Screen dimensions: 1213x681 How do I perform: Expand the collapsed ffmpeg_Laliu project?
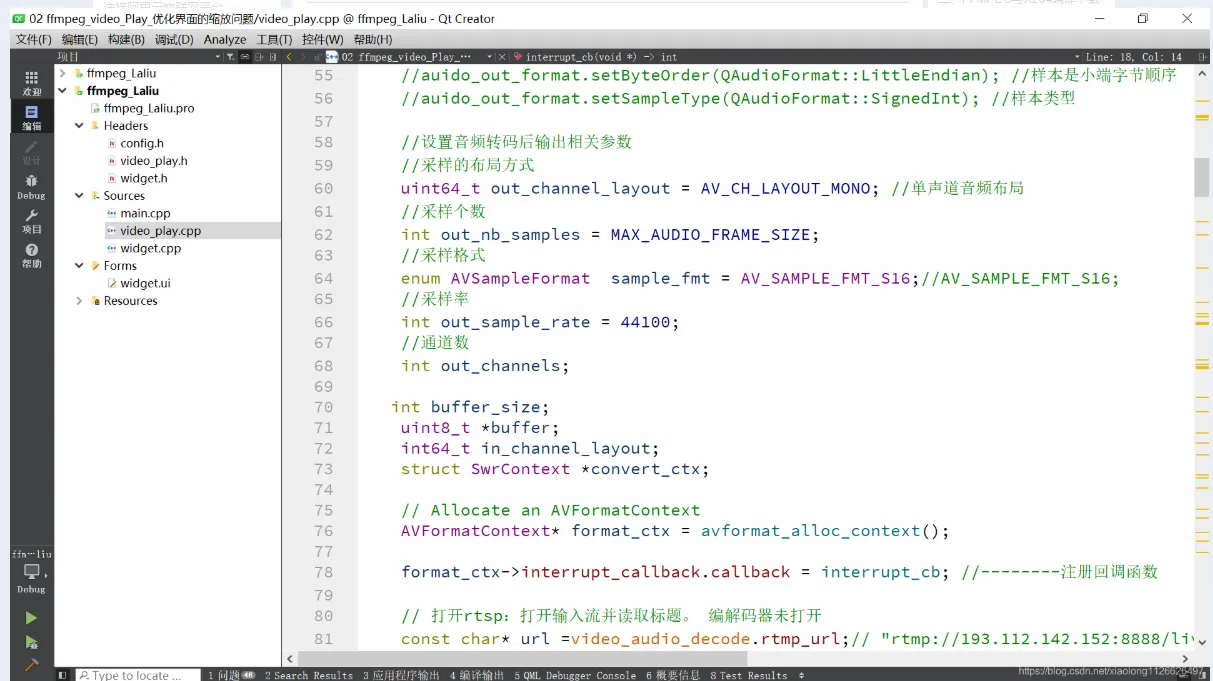pos(62,73)
